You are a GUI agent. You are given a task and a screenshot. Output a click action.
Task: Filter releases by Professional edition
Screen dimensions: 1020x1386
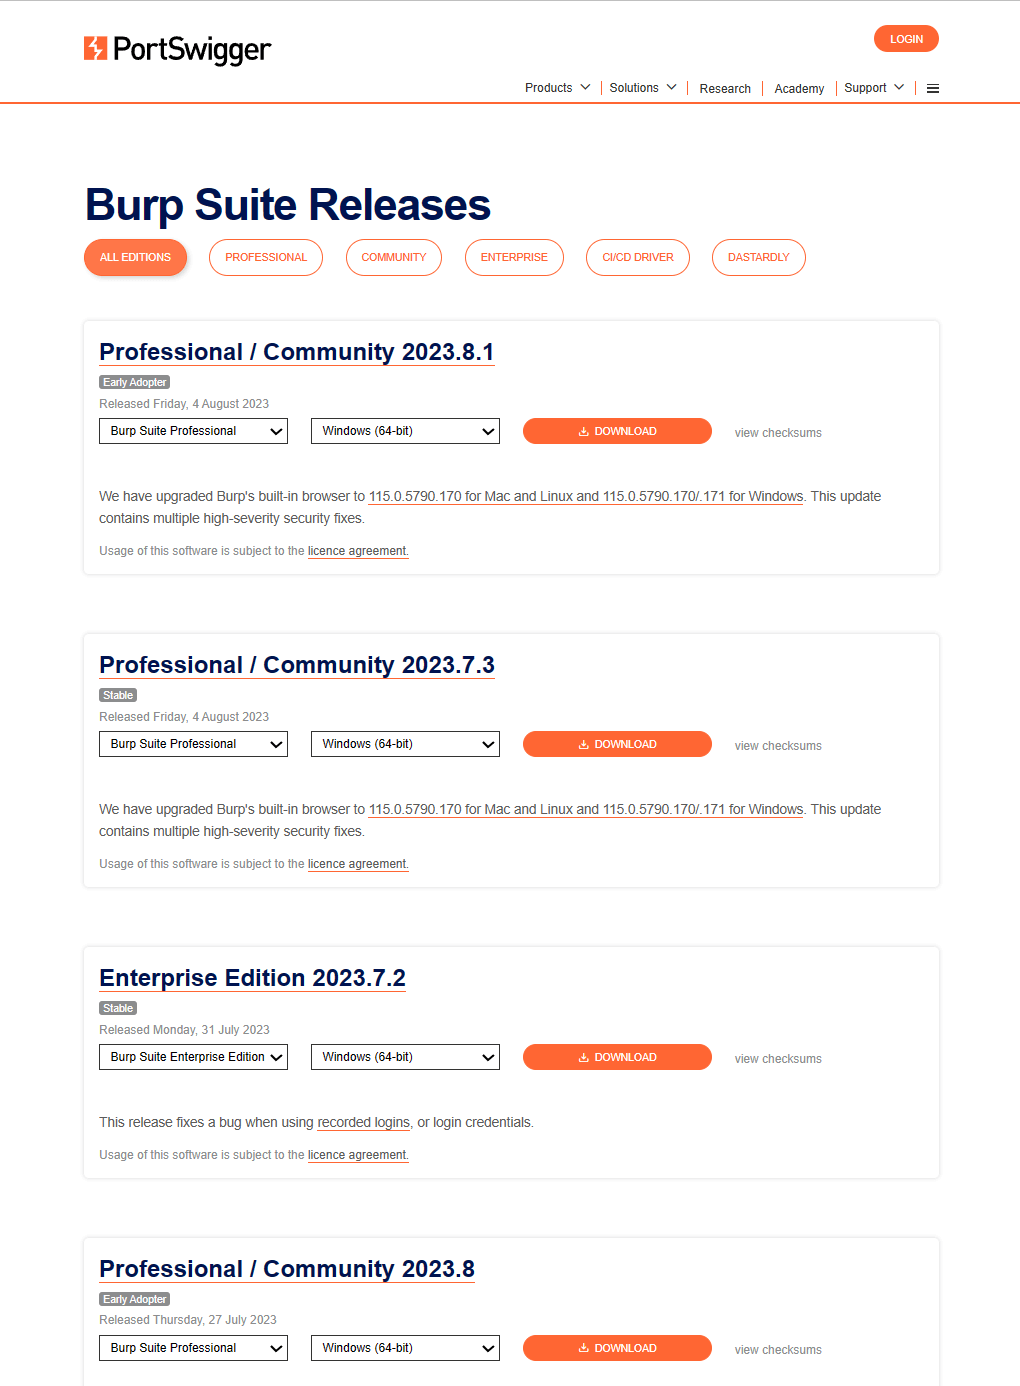pyautogui.click(x=265, y=257)
